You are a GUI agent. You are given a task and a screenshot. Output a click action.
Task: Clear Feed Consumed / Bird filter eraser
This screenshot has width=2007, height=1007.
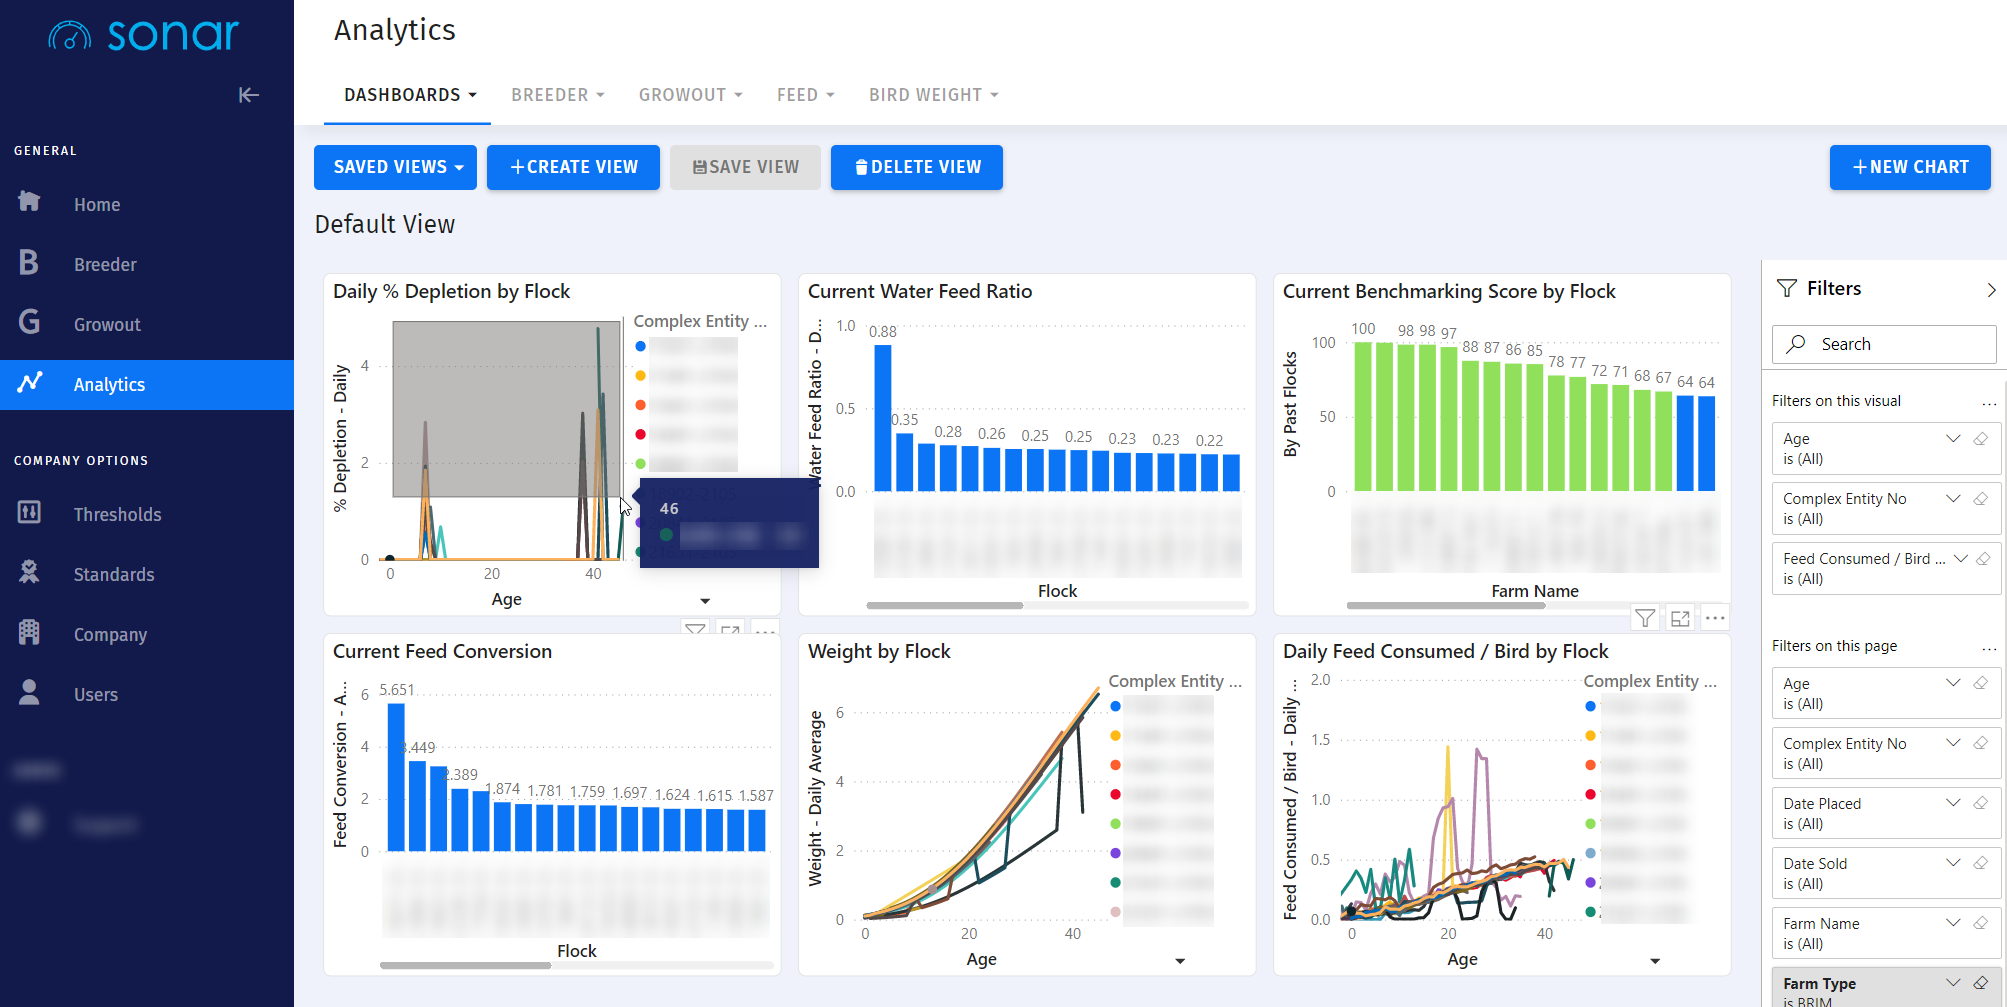(x=1983, y=559)
